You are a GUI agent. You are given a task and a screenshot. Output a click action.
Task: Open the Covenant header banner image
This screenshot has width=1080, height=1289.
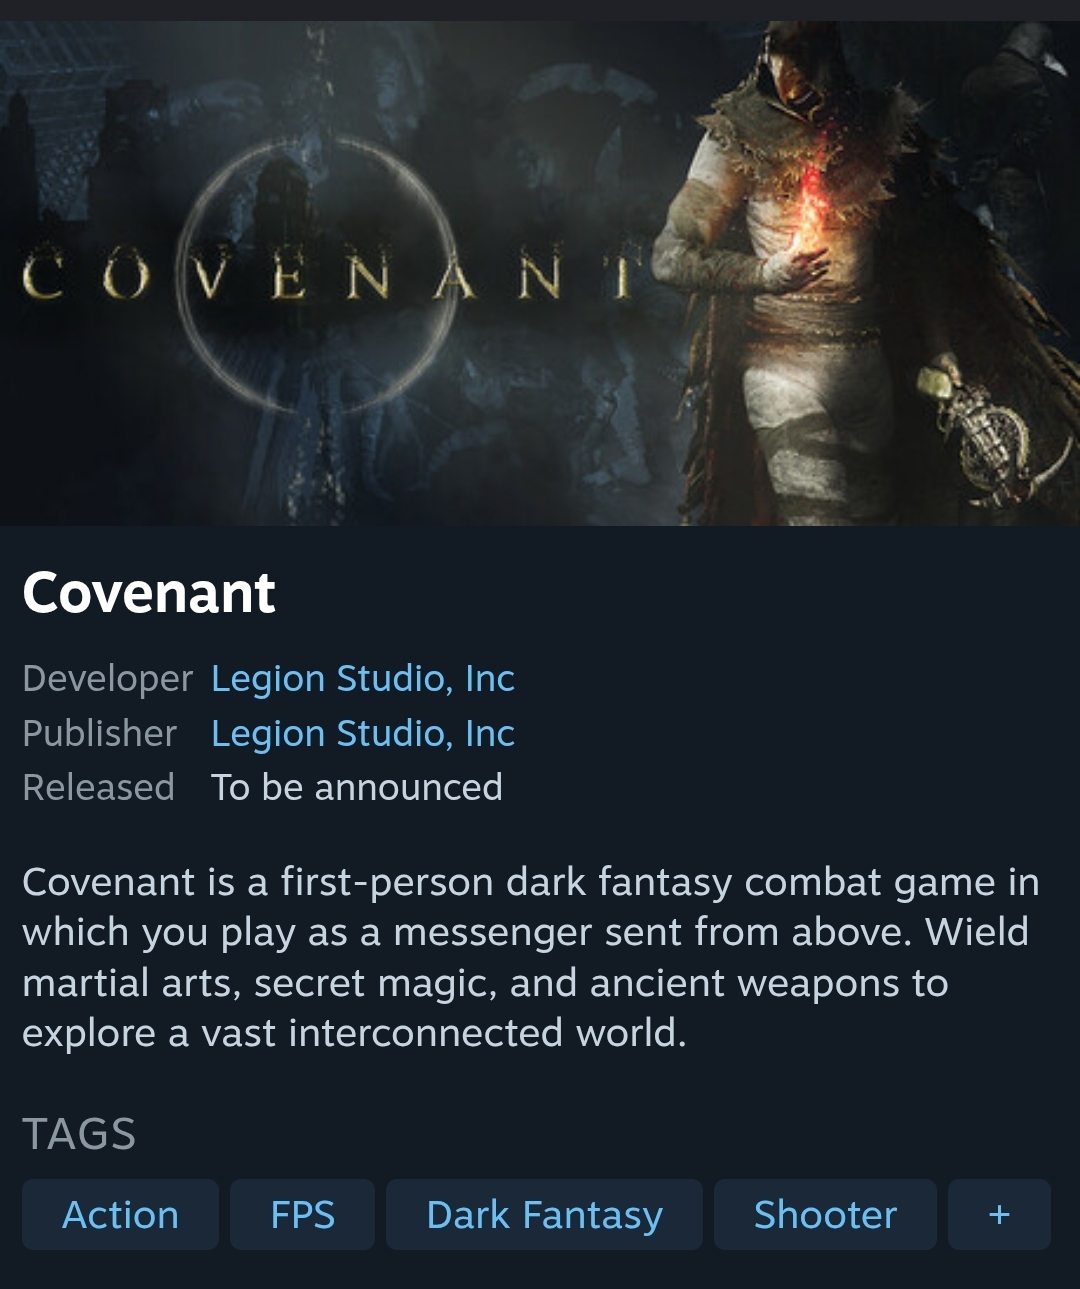pos(540,273)
